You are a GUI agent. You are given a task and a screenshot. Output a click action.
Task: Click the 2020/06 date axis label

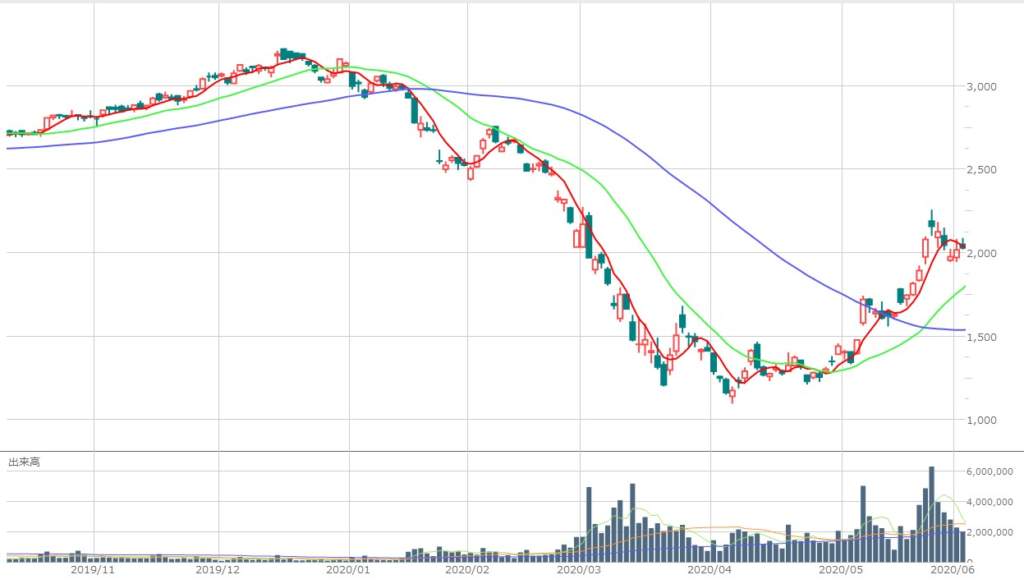point(953,570)
